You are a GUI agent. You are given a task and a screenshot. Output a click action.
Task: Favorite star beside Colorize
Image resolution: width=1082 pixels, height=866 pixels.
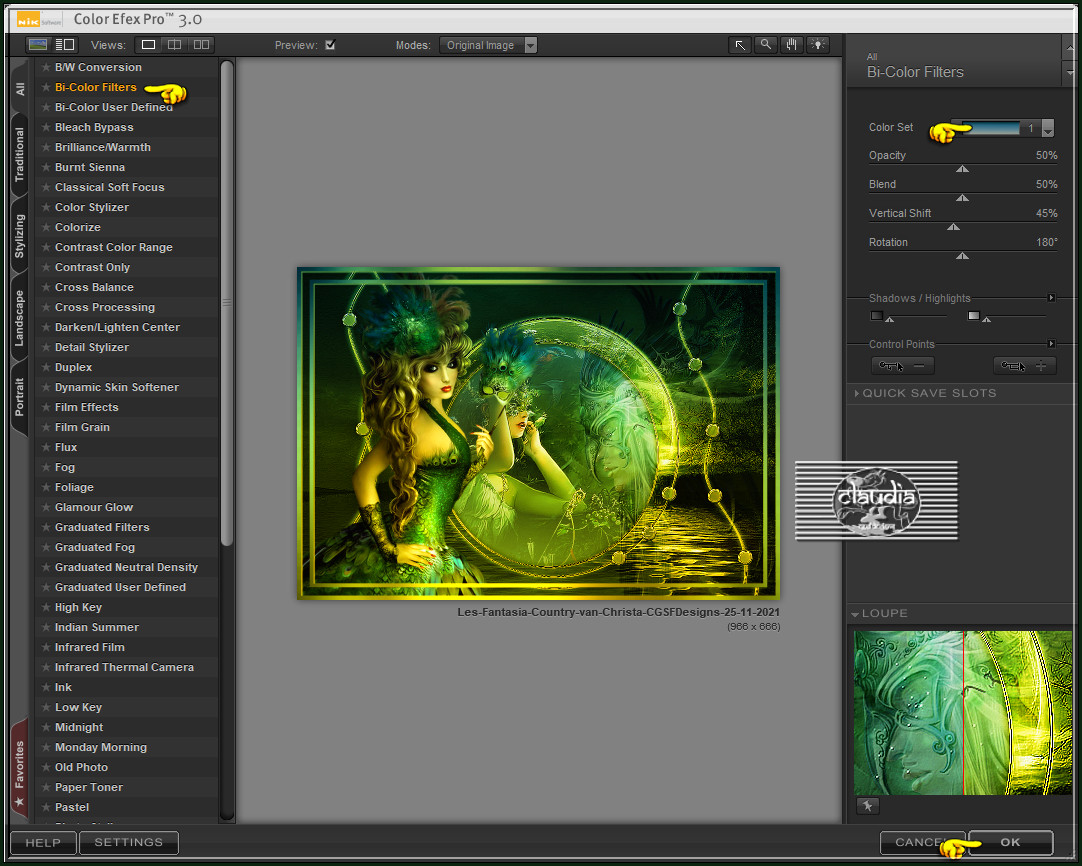click(x=46, y=227)
